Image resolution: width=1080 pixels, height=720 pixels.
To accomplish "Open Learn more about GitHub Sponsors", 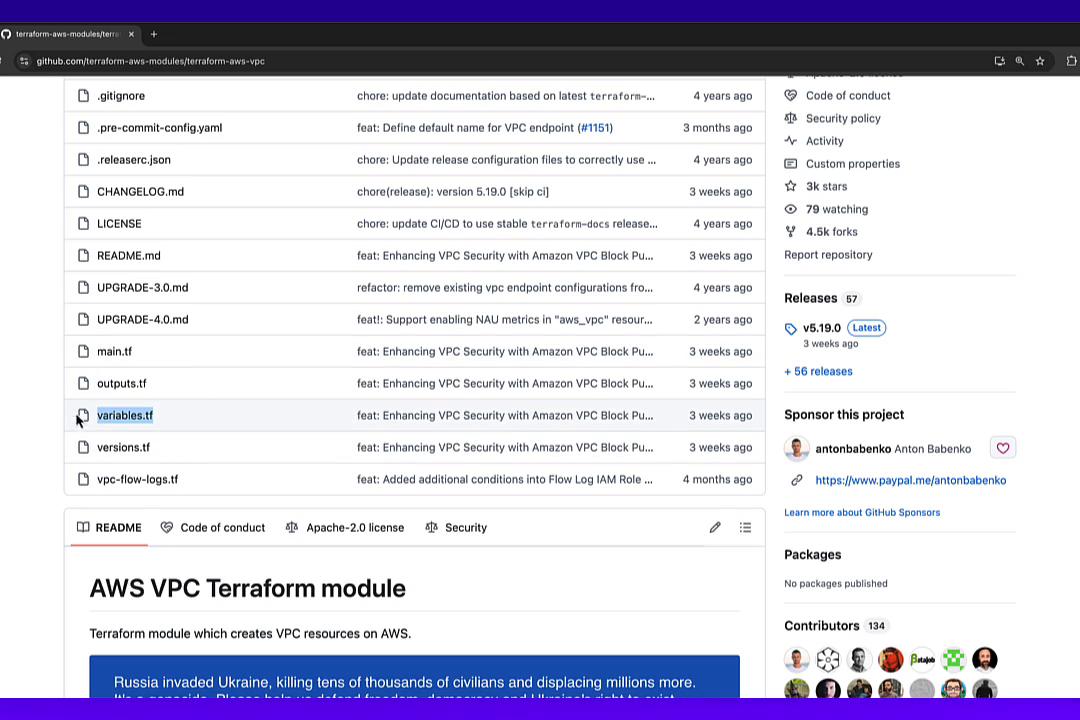I will (862, 513).
